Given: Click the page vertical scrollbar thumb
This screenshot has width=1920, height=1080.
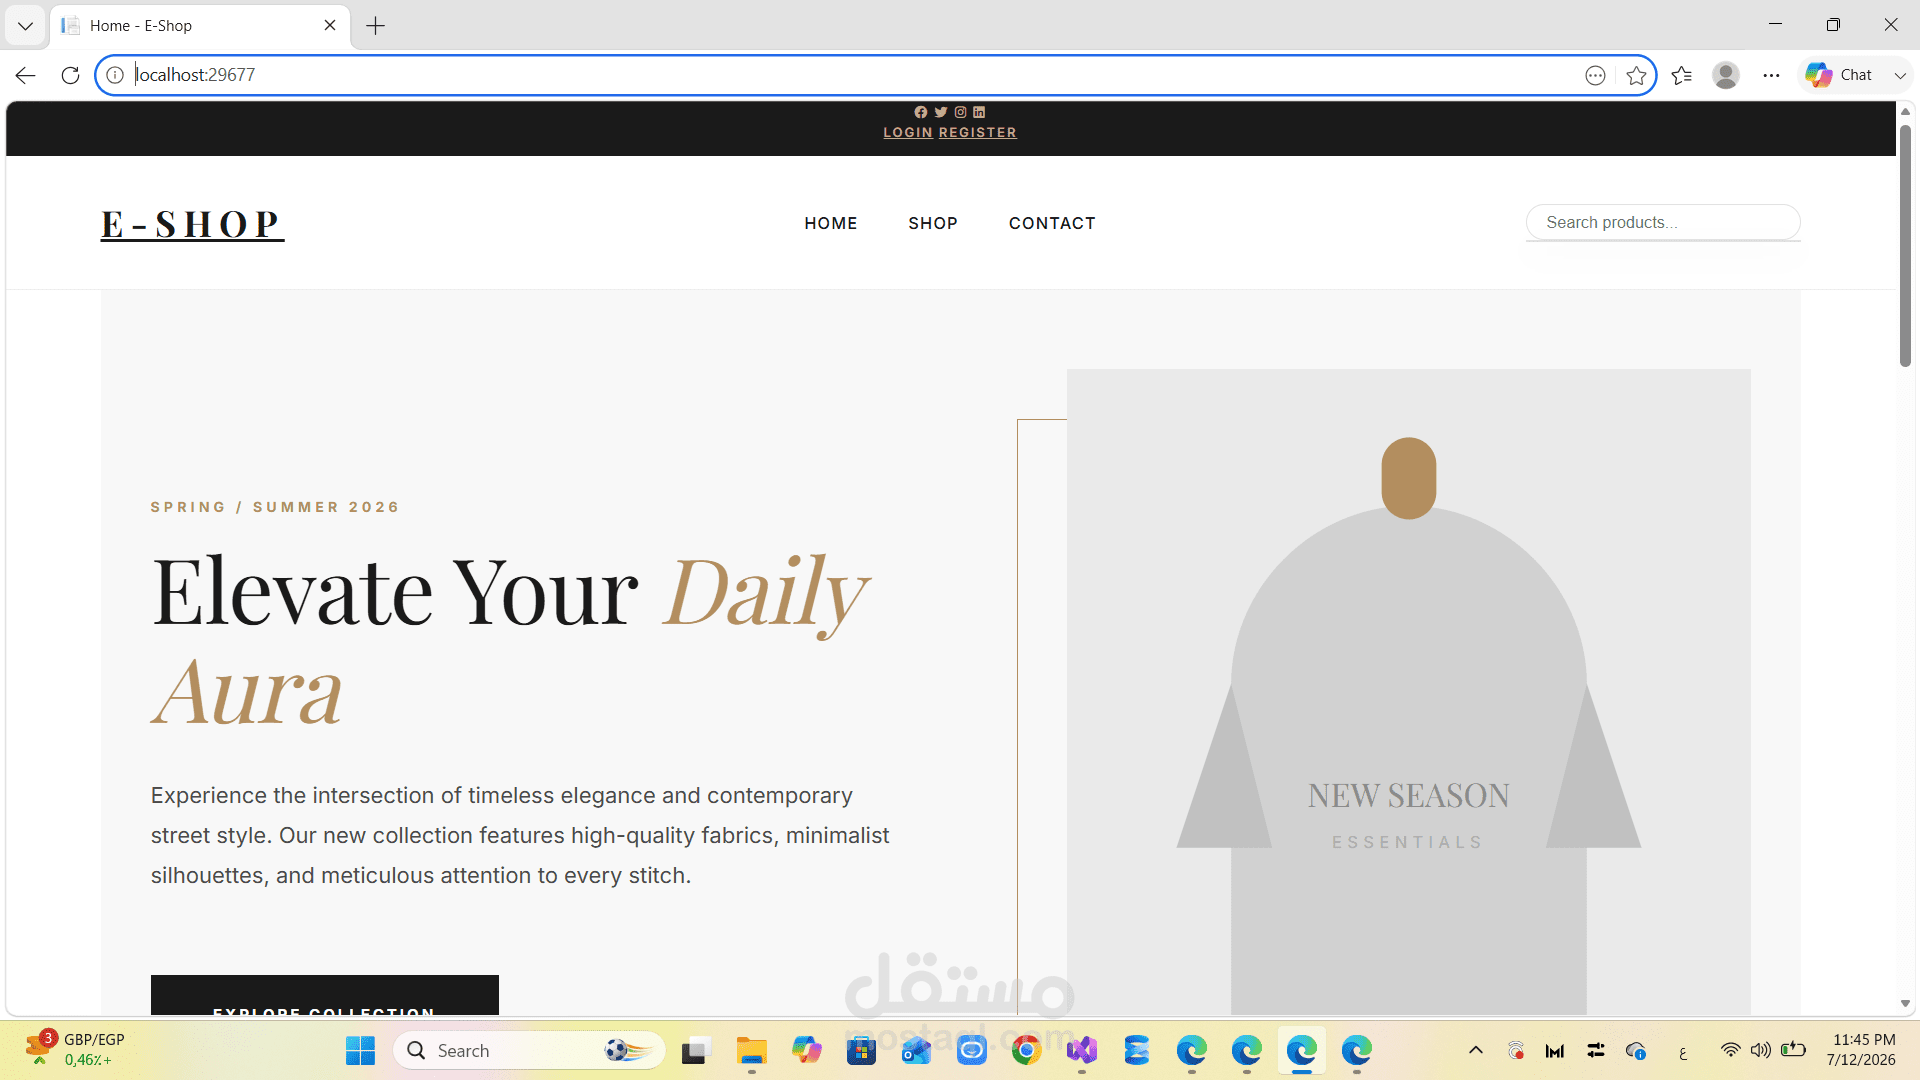Looking at the screenshot, I should 1905,245.
